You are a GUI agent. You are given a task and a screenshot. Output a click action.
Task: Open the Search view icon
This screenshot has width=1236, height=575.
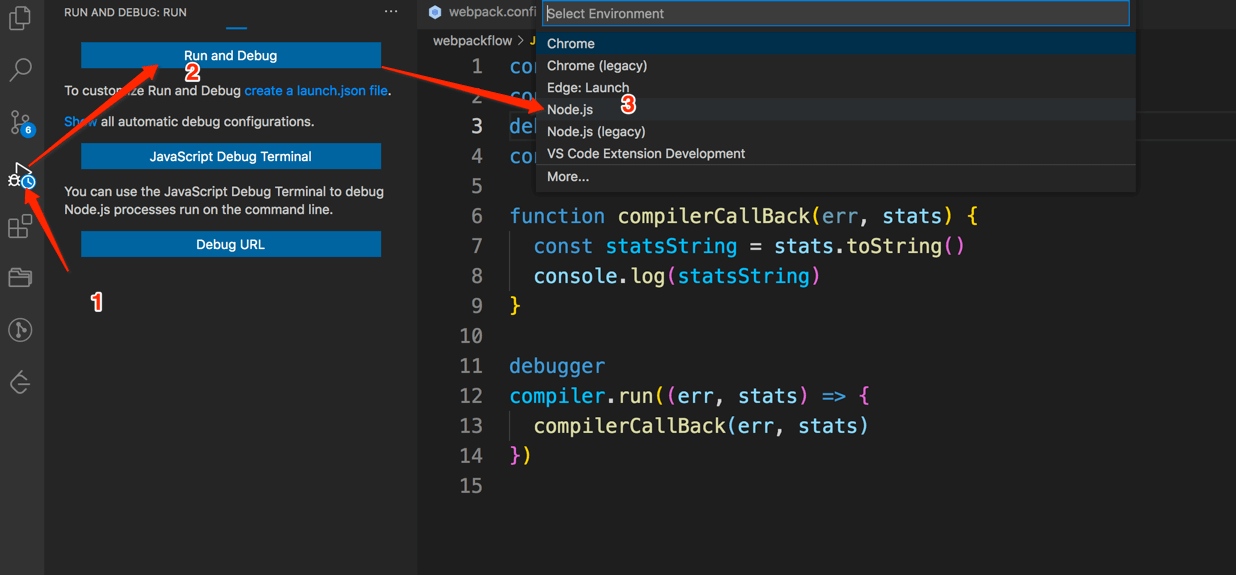coord(20,69)
